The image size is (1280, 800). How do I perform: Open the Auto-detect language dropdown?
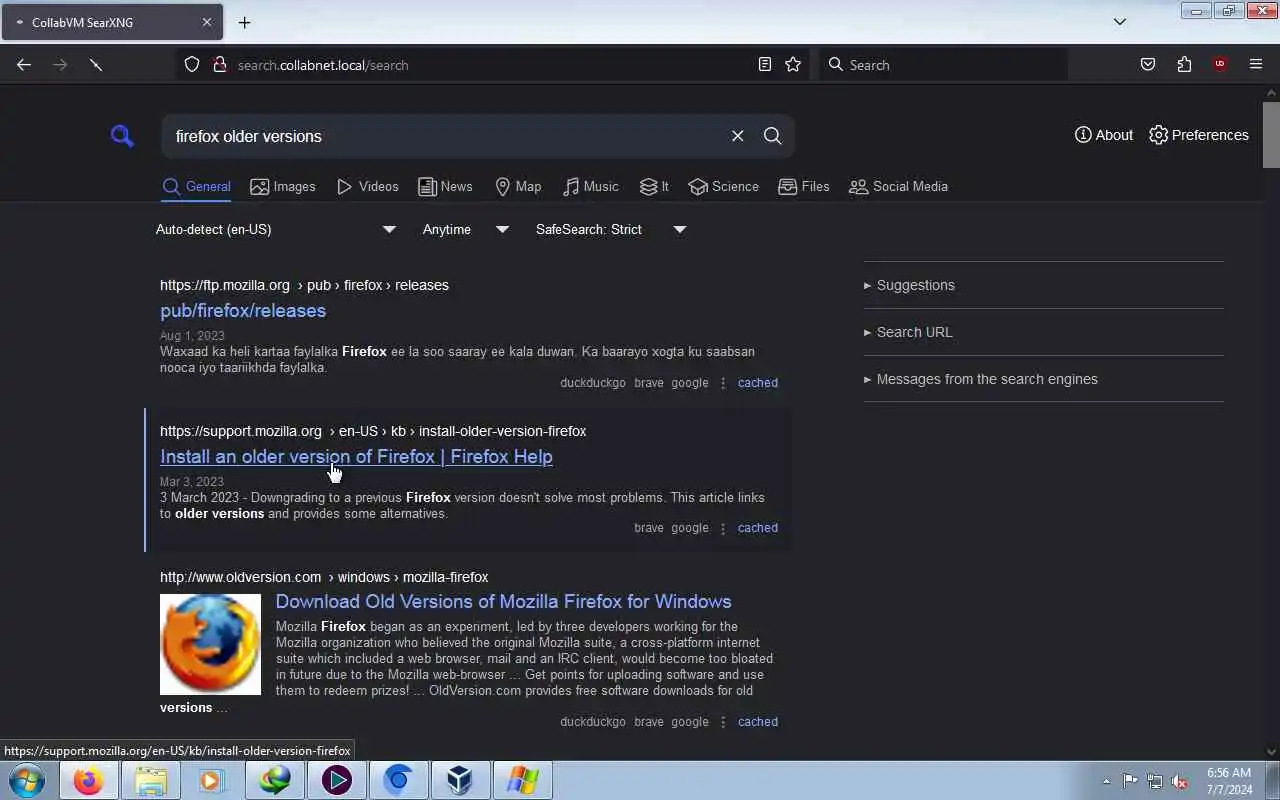(x=276, y=229)
